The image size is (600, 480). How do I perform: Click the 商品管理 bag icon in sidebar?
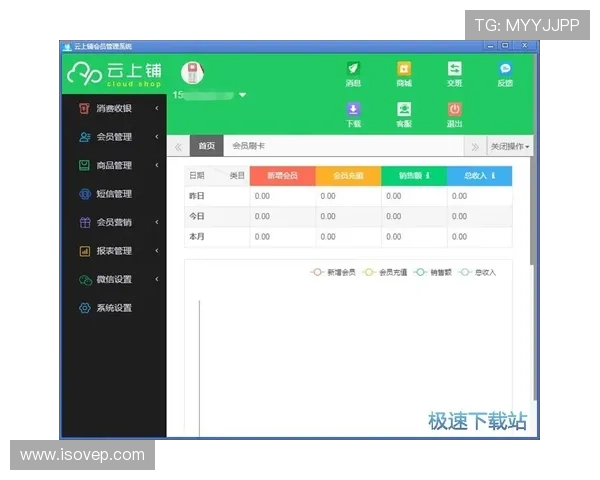pyautogui.click(x=84, y=165)
